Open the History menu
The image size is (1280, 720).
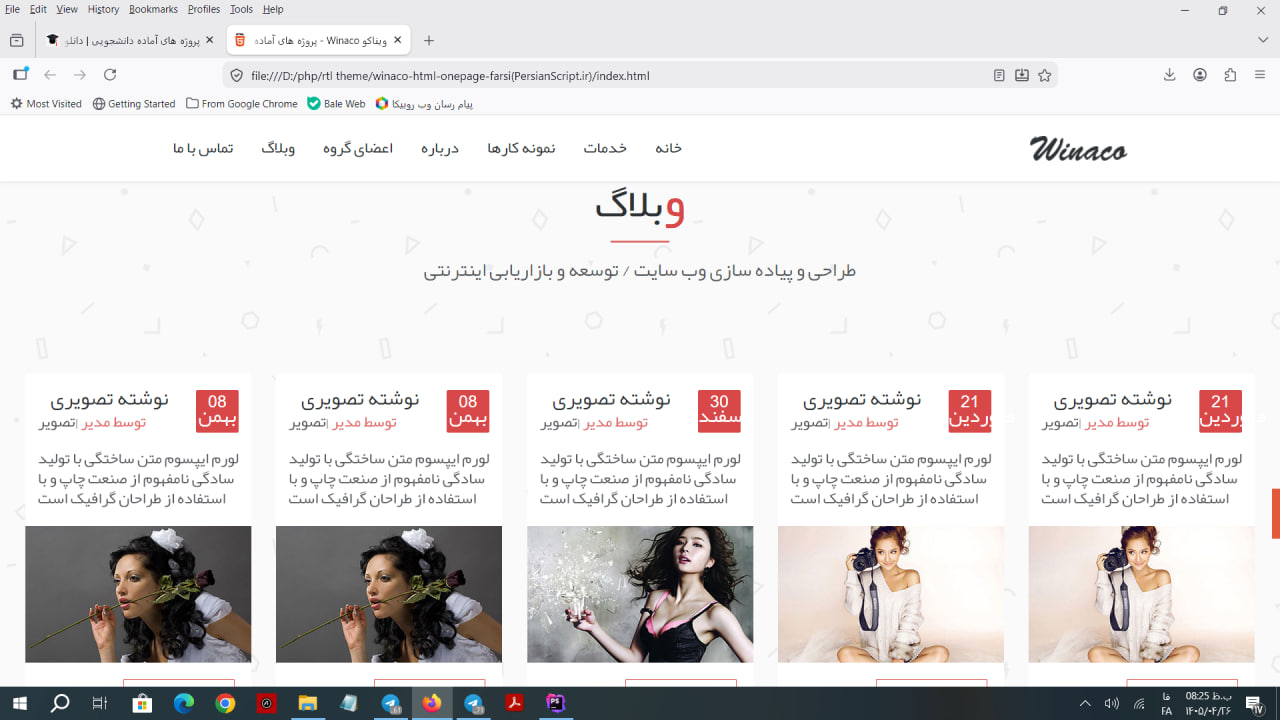tap(103, 9)
